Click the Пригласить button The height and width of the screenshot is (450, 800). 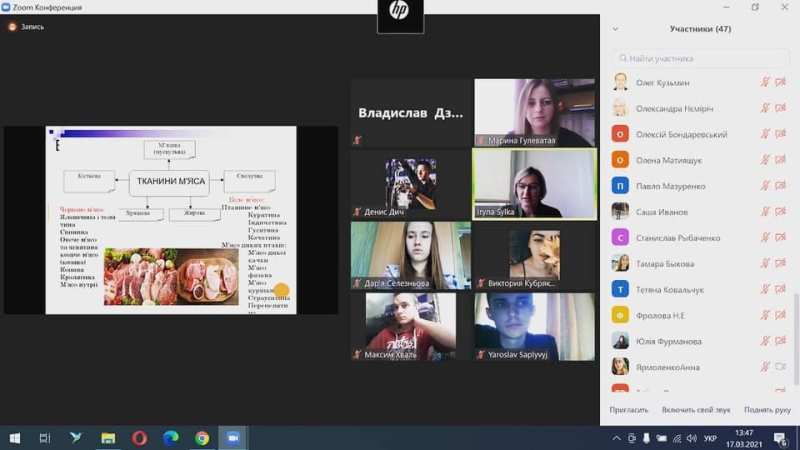coord(629,410)
